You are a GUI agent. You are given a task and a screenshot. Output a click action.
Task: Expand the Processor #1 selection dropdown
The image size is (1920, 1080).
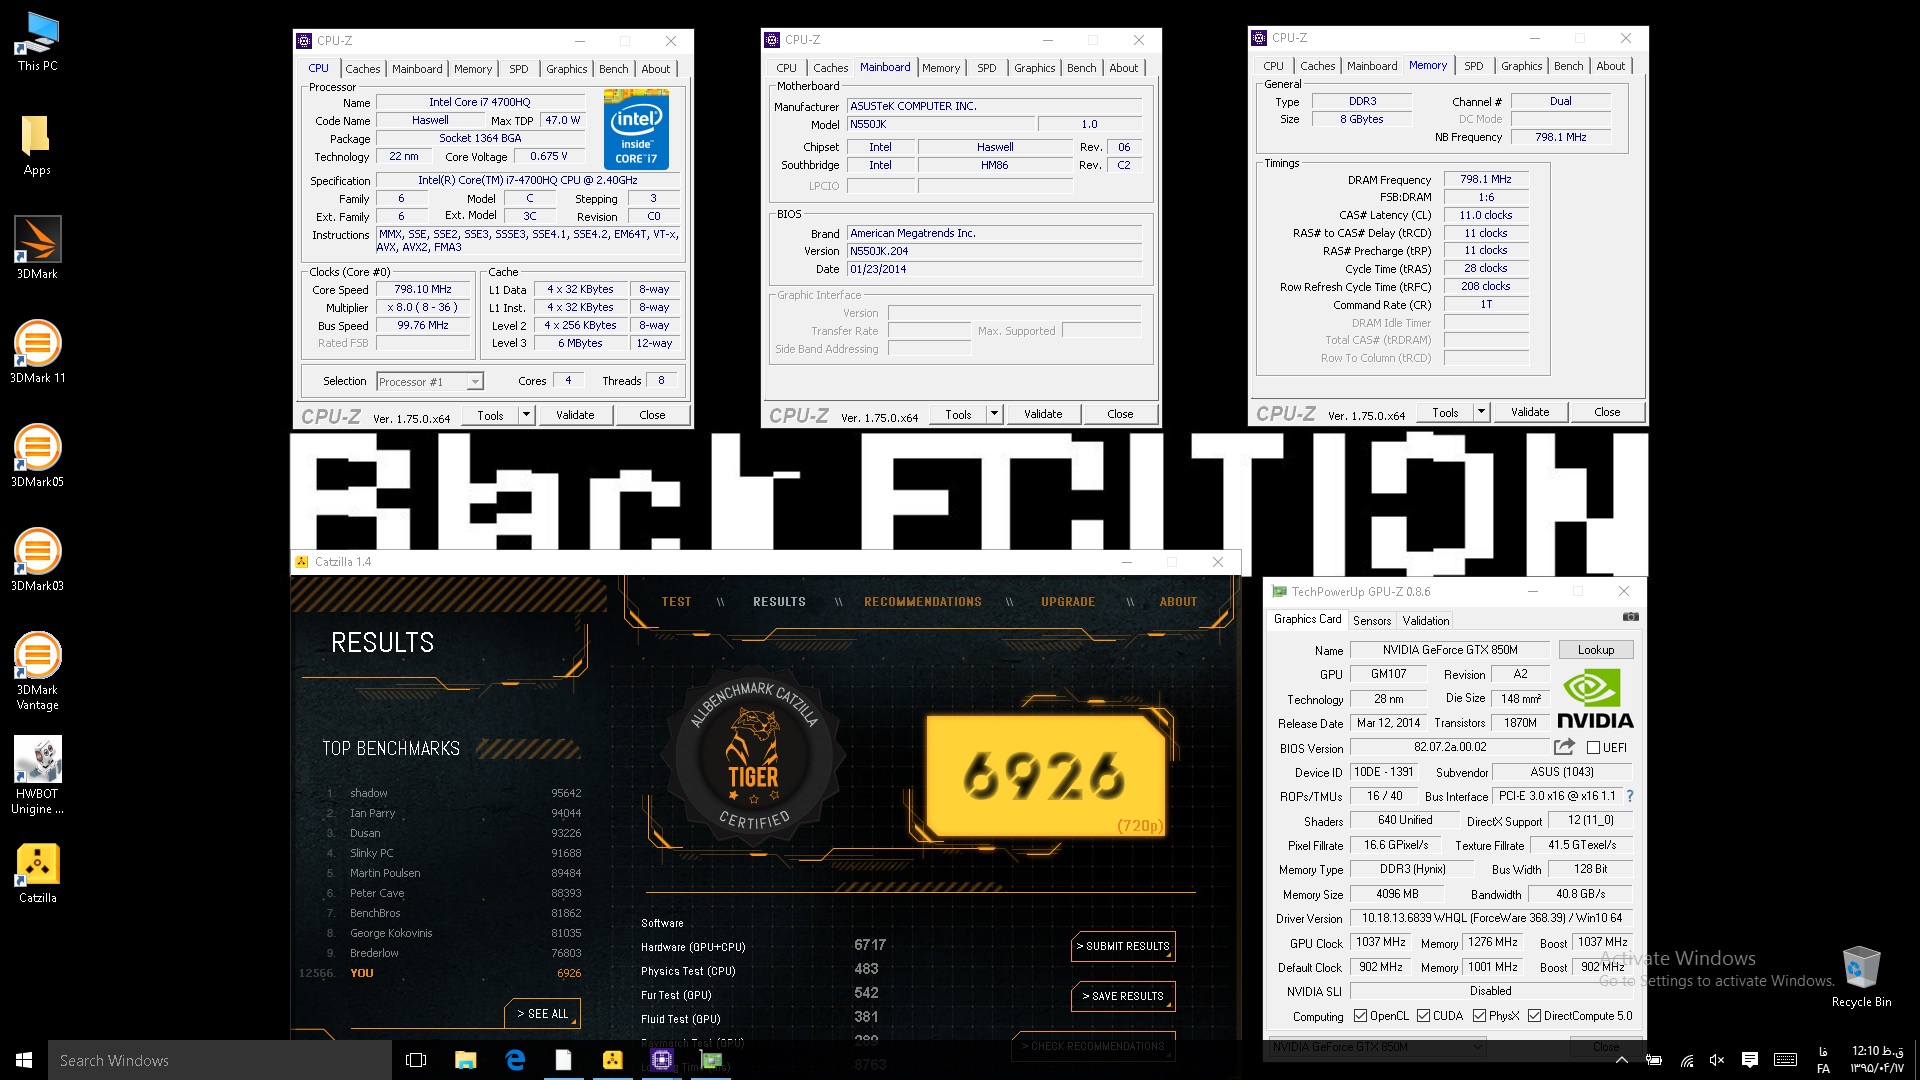pos(475,382)
